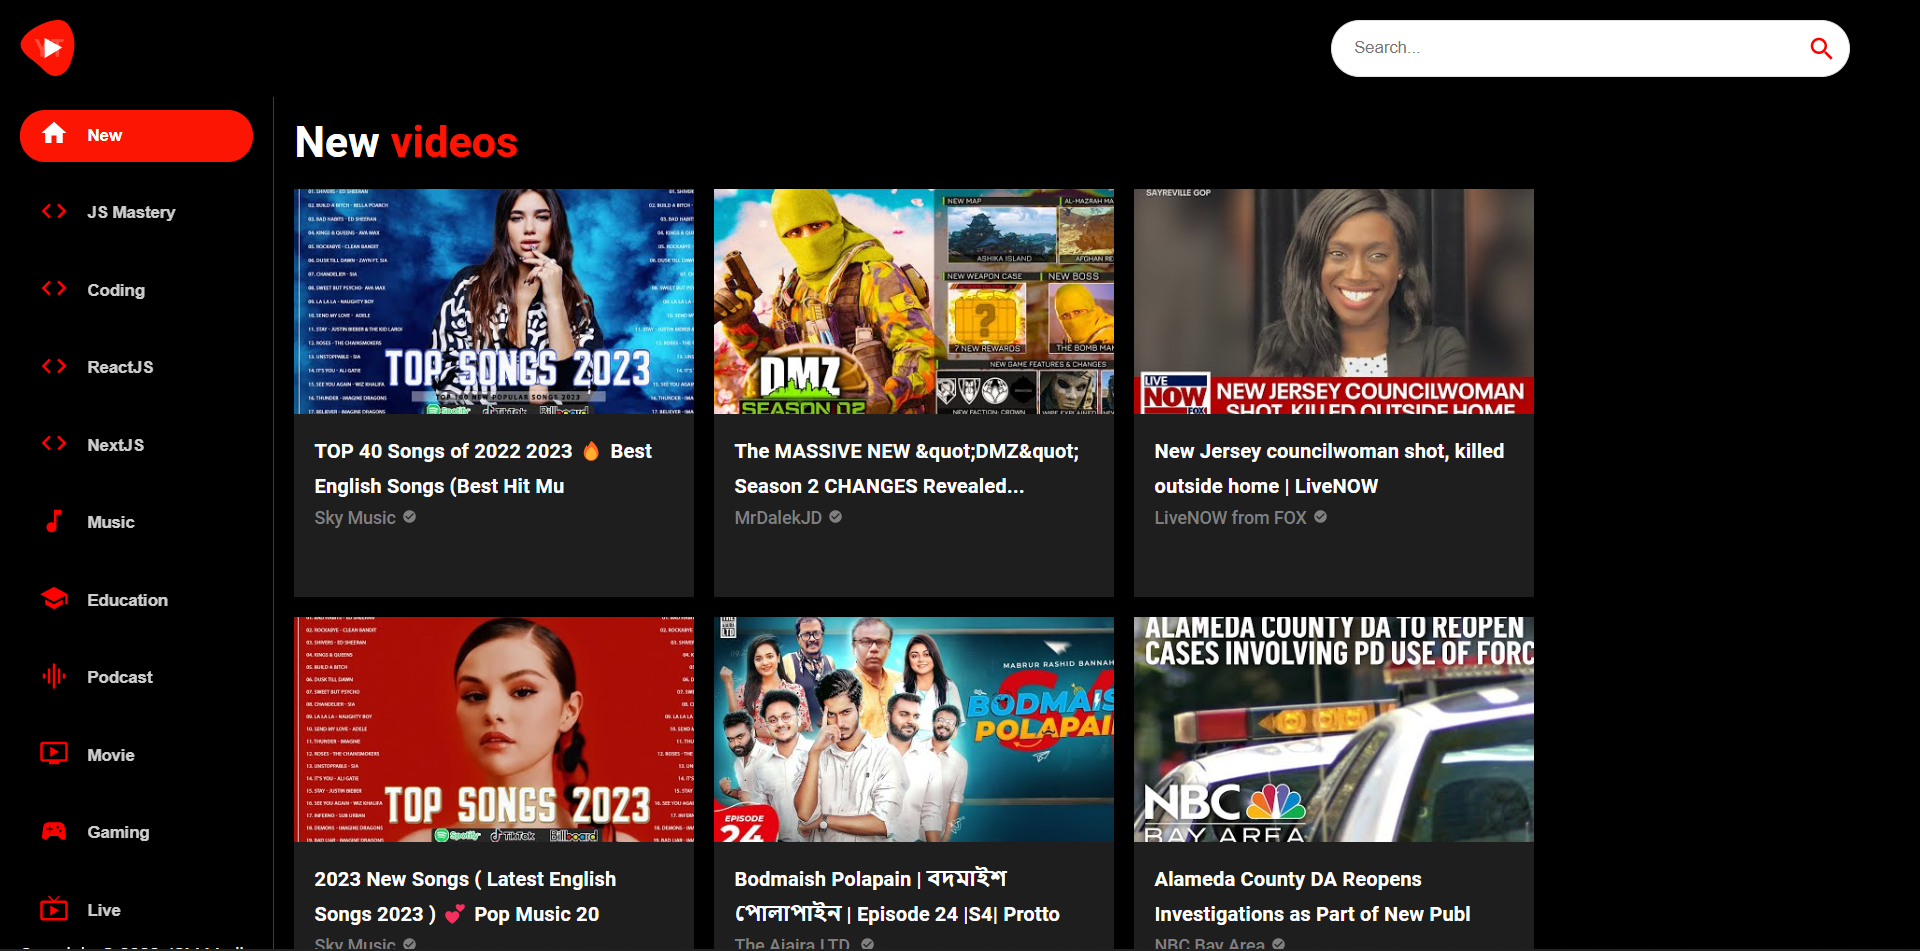The width and height of the screenshot is (1920, 951).
Task: Open the NBC Bay Area thumbnail
Action: [1334, 729]
